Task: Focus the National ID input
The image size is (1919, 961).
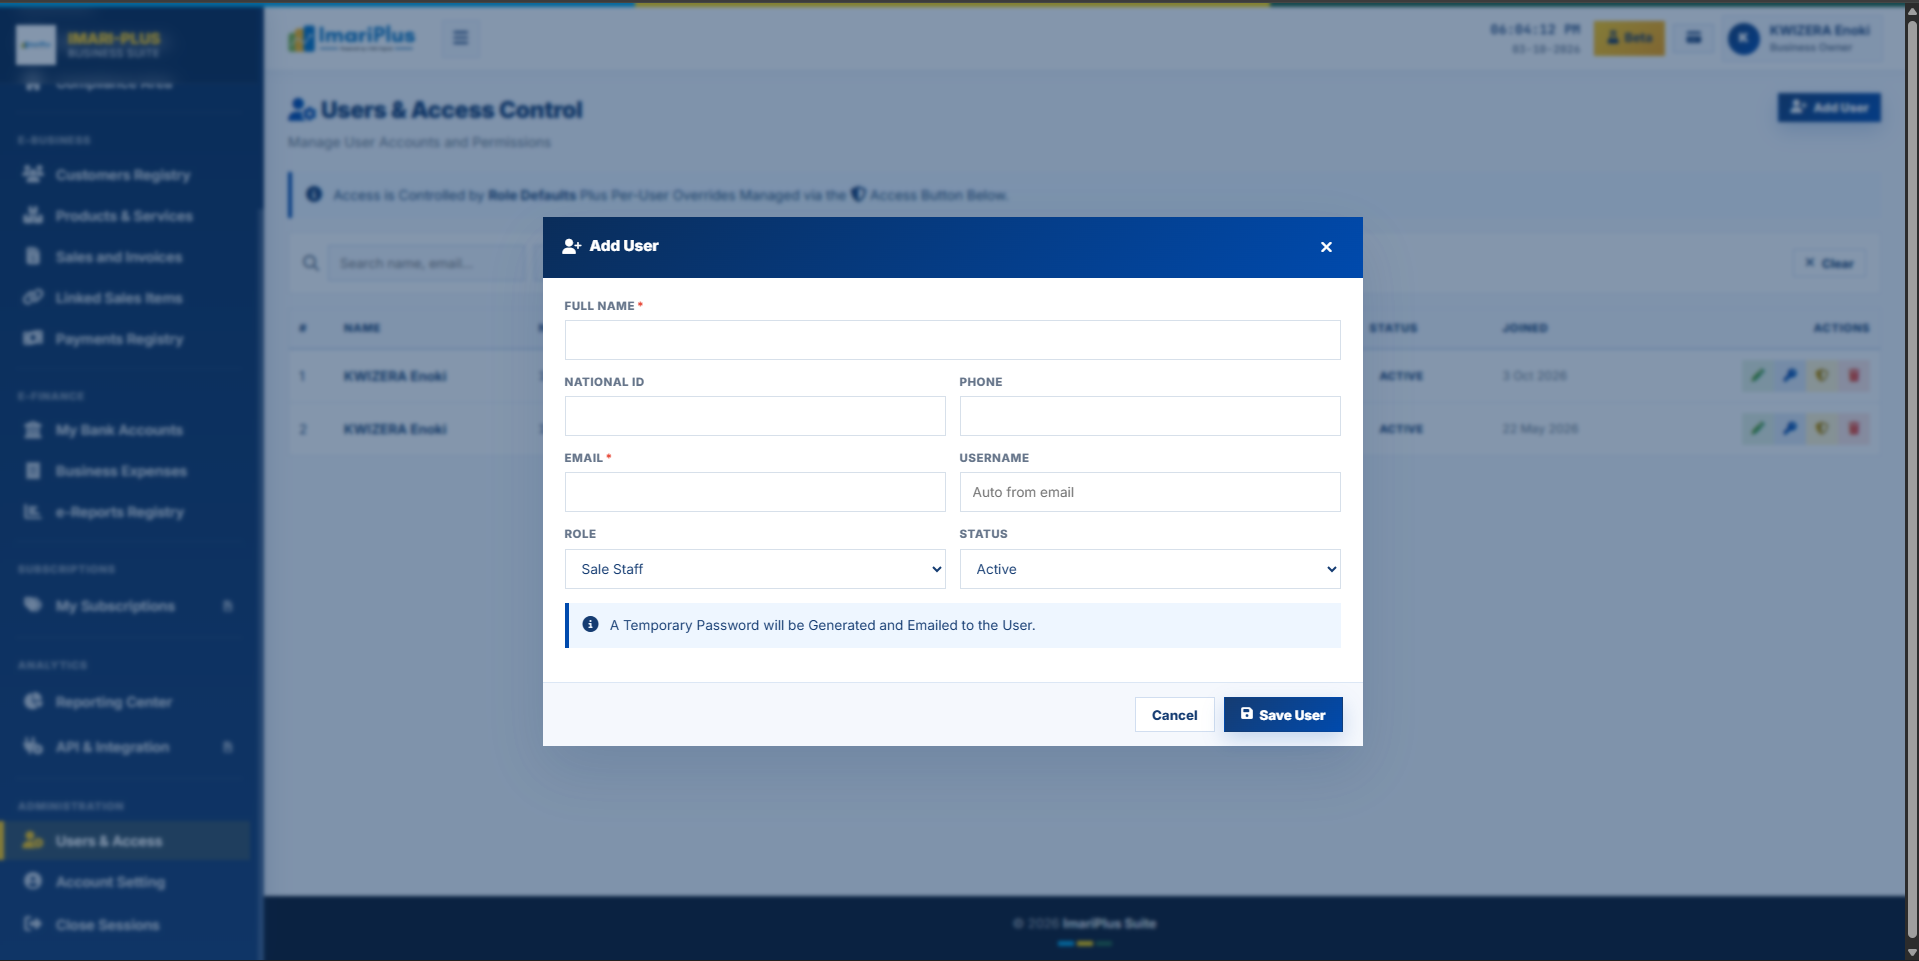Action: click(755, 416)
